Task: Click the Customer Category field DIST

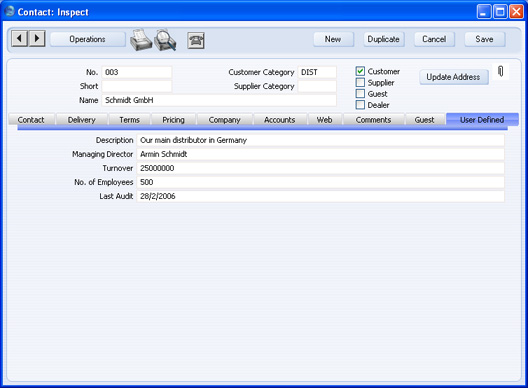Action: tap(317, 72)
